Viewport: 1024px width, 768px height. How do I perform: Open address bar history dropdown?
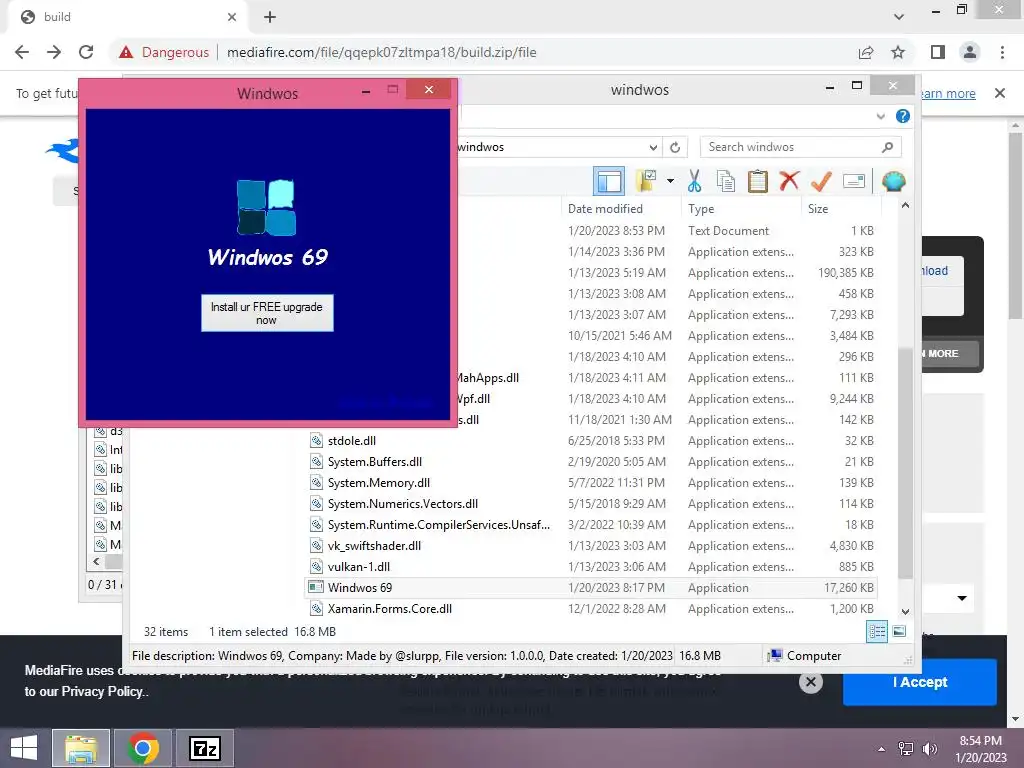[653, 147]
